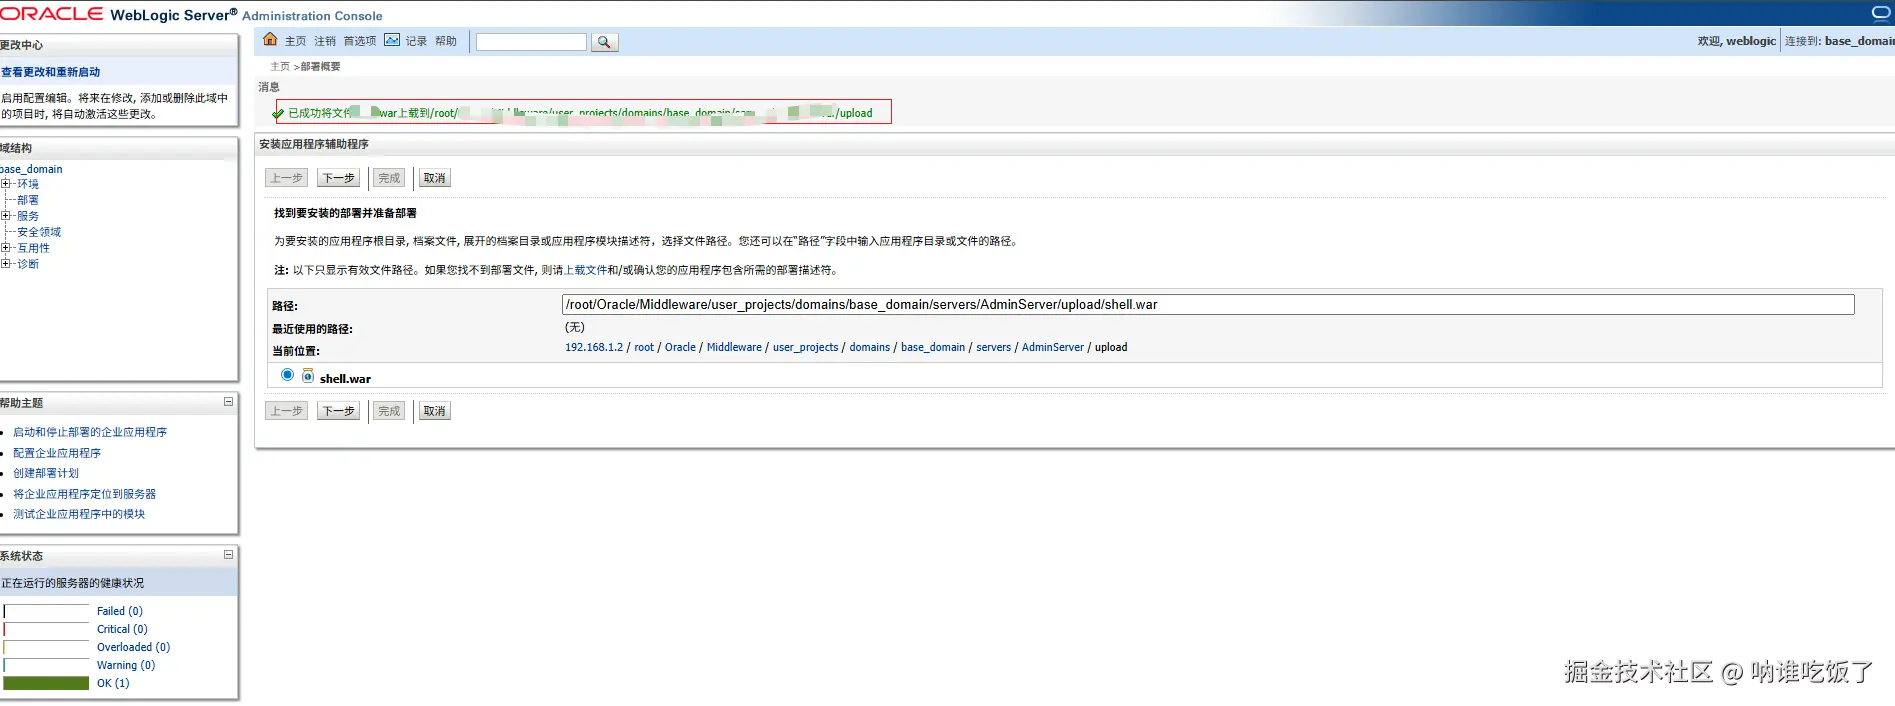Viewport: 1895px width, 706px height.
Task: Click Overloaded (0) health link
Action: pyautogui.click(x=134, y=647)
